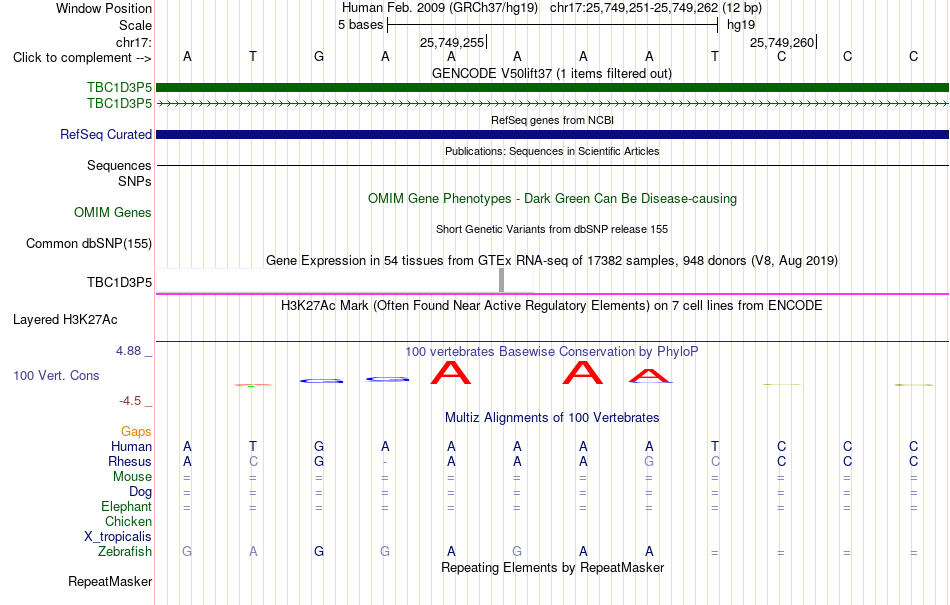Open the RefSeq Curated track label
The width and height of the screenshot is (950, 605).
click(x=106, y=134)
